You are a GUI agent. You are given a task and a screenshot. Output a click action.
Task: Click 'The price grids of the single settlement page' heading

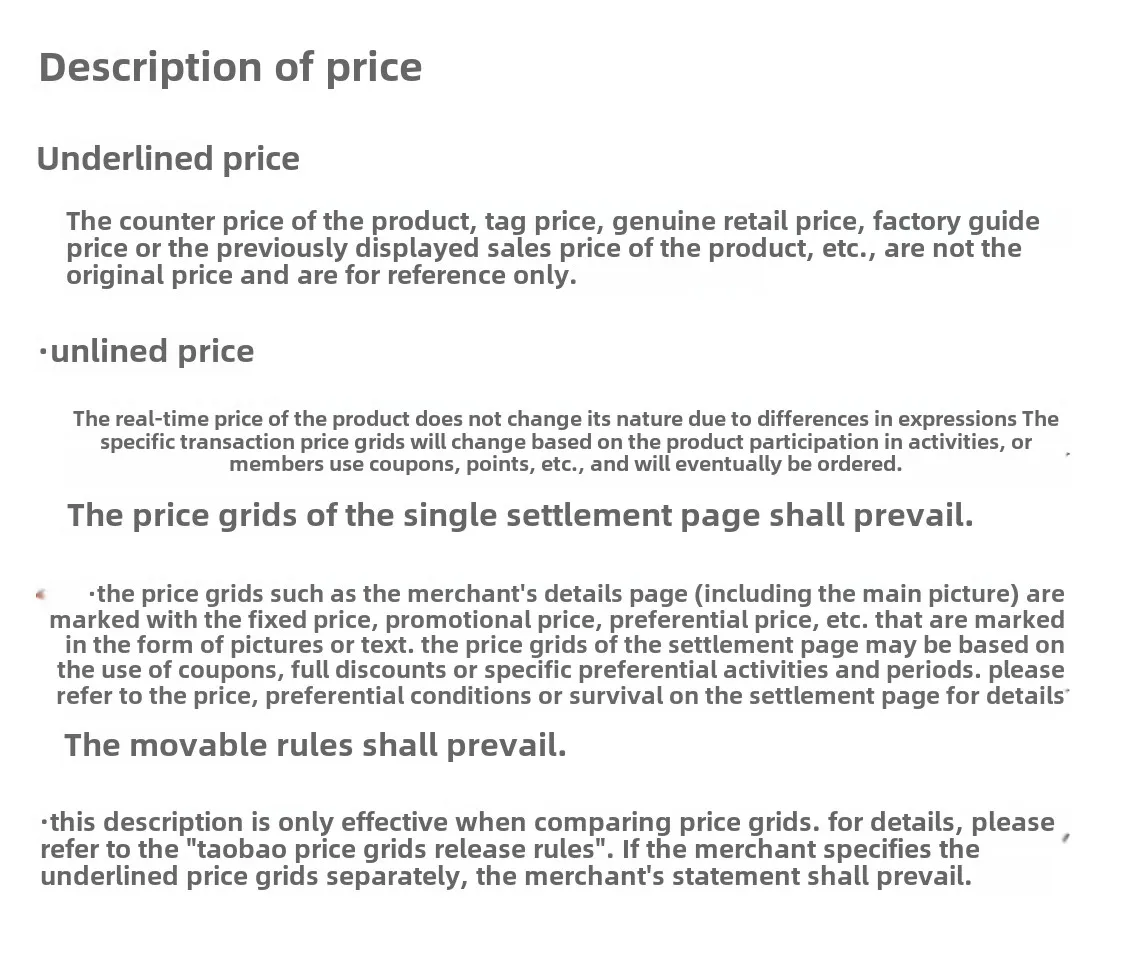[520, 516]
